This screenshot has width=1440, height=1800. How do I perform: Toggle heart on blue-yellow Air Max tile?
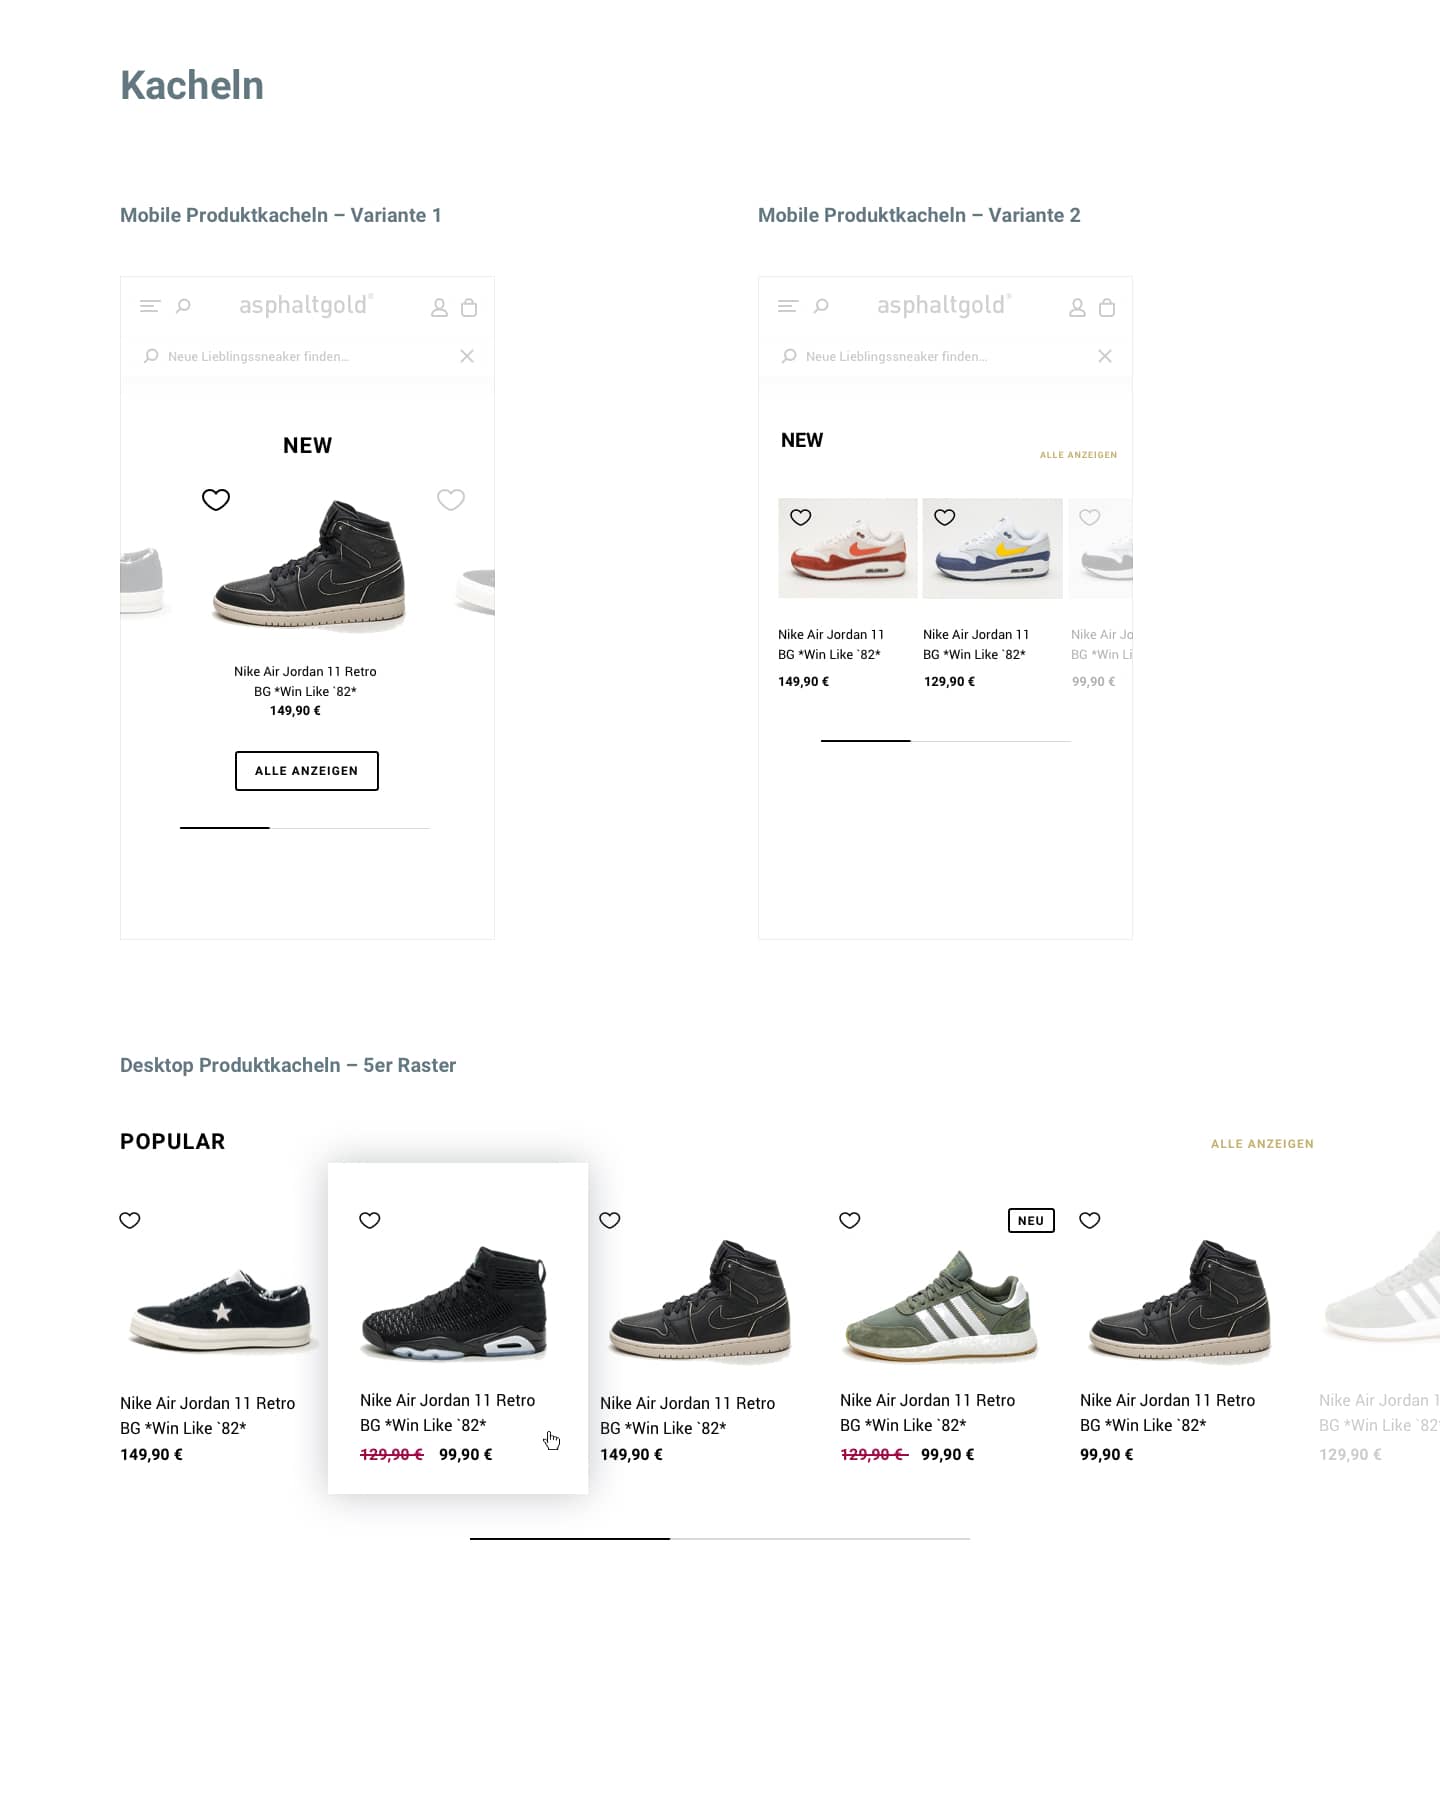(945, 517)
